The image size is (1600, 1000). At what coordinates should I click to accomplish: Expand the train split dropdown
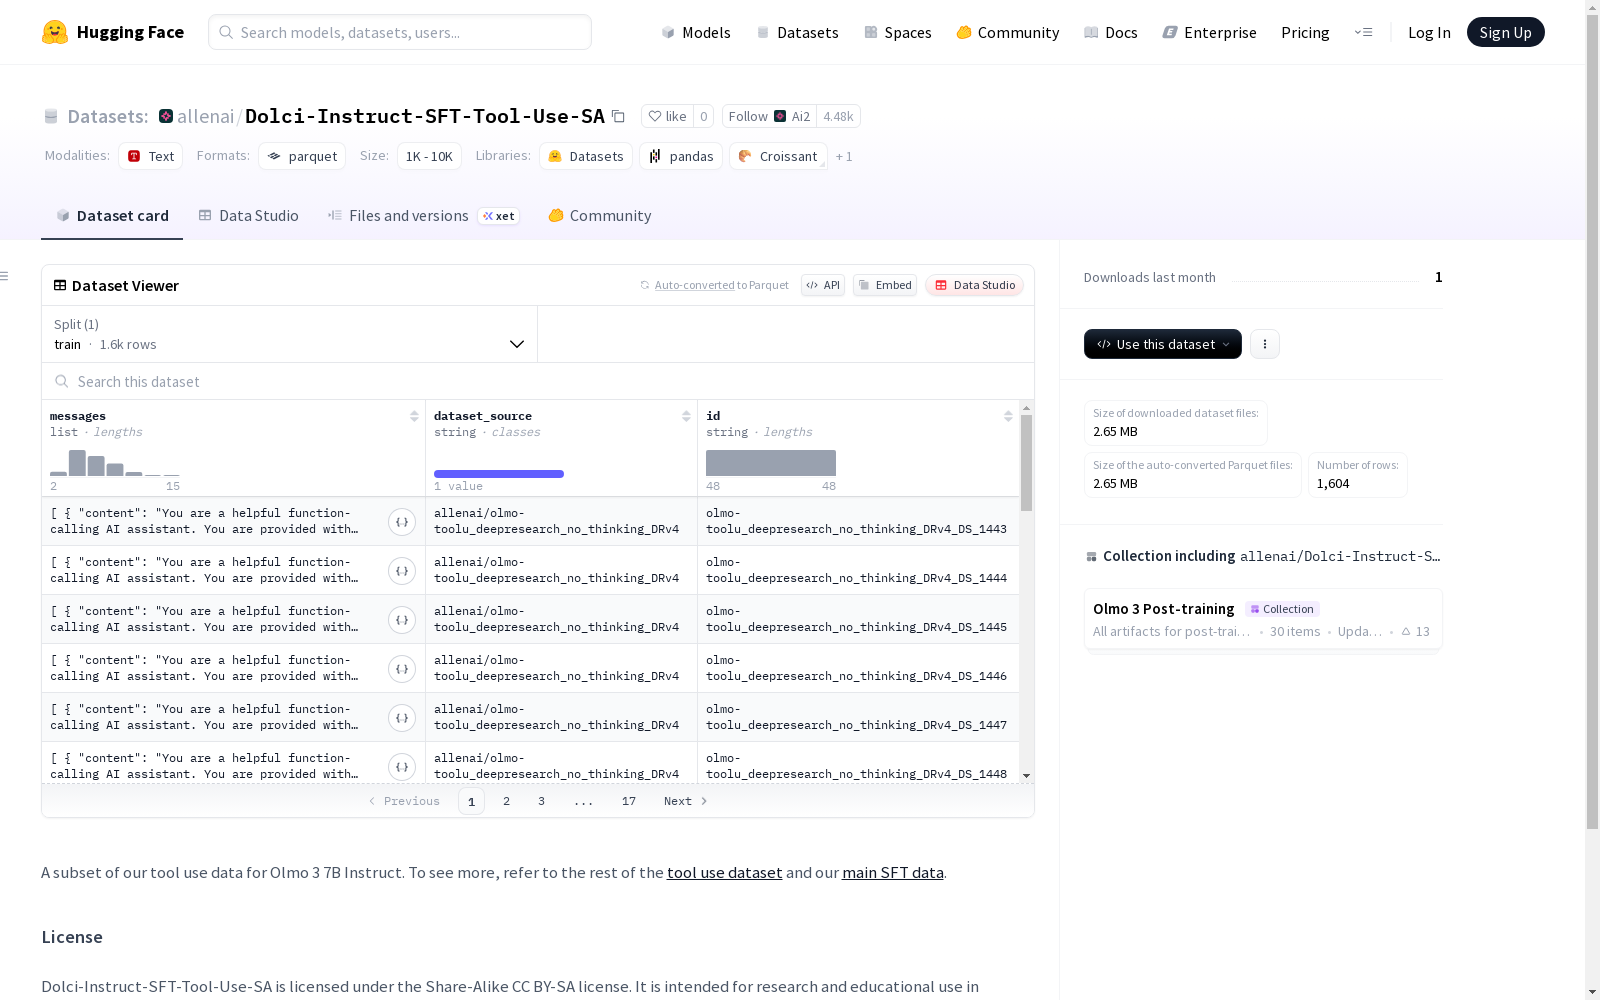coord(290,334)
